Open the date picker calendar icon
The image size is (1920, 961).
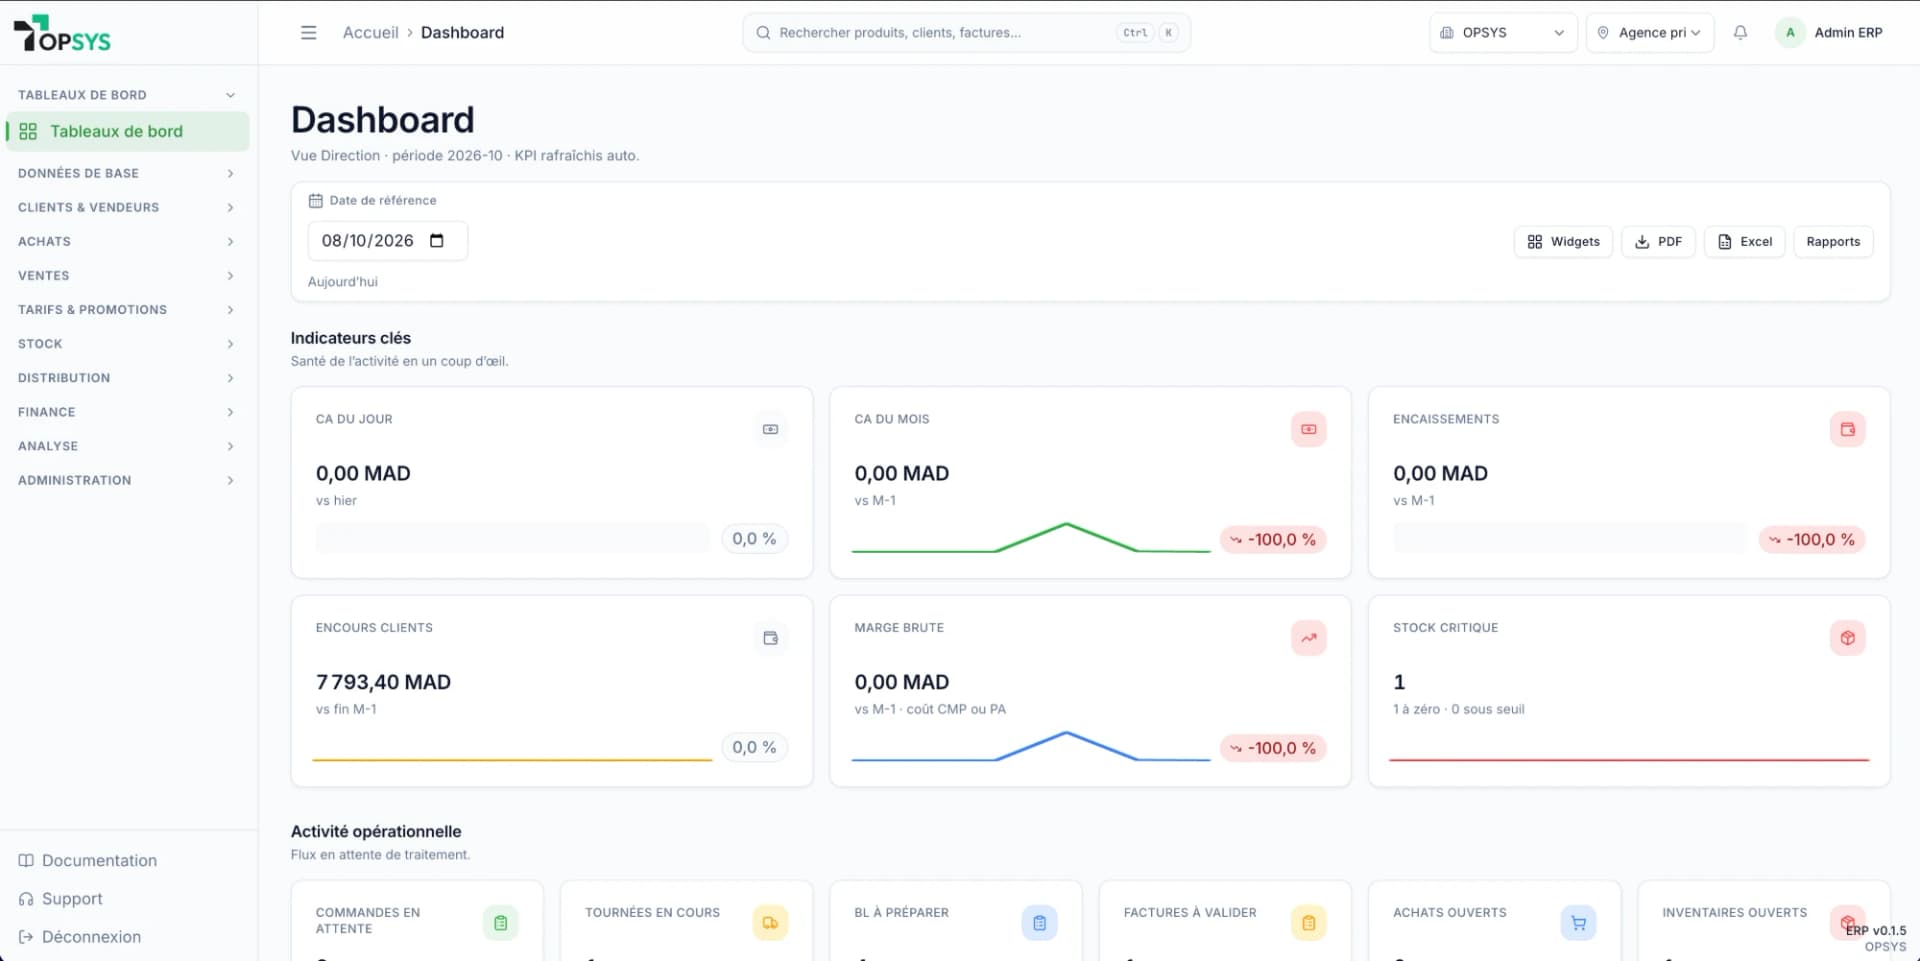click(436, 241)
